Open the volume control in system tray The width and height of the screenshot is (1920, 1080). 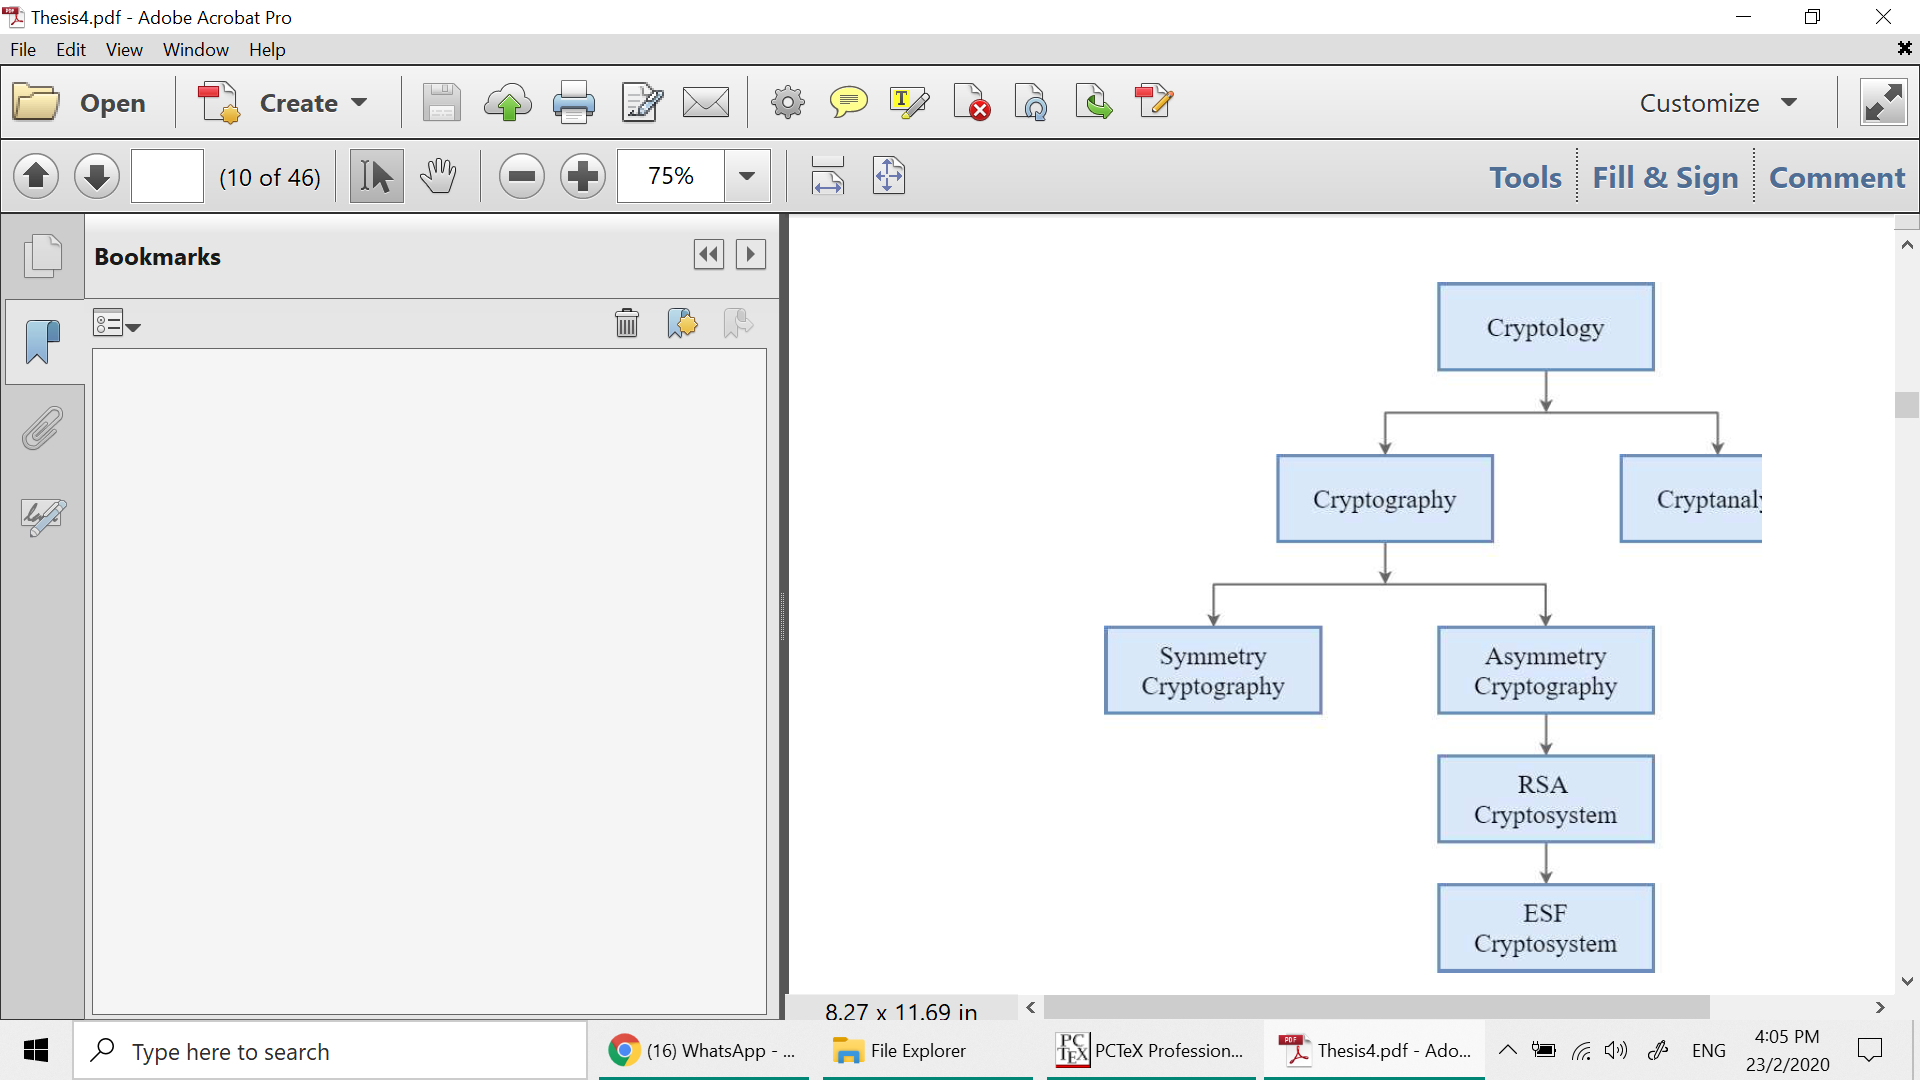(x=1616, y=1050)
